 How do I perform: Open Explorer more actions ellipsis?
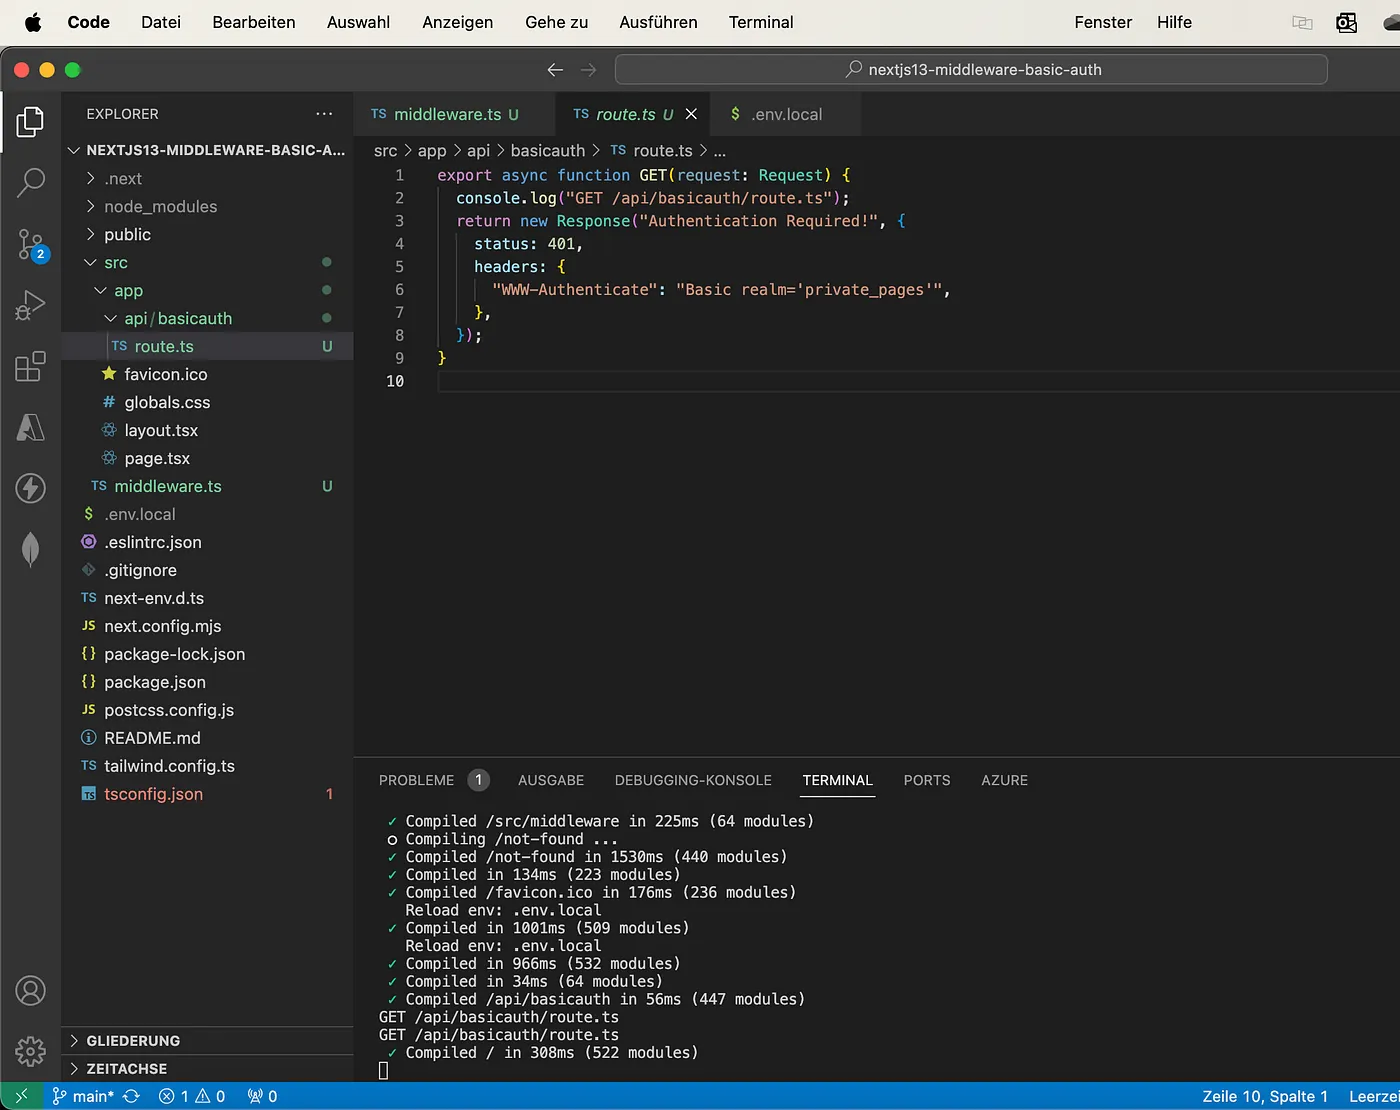(x=324, y=114)
